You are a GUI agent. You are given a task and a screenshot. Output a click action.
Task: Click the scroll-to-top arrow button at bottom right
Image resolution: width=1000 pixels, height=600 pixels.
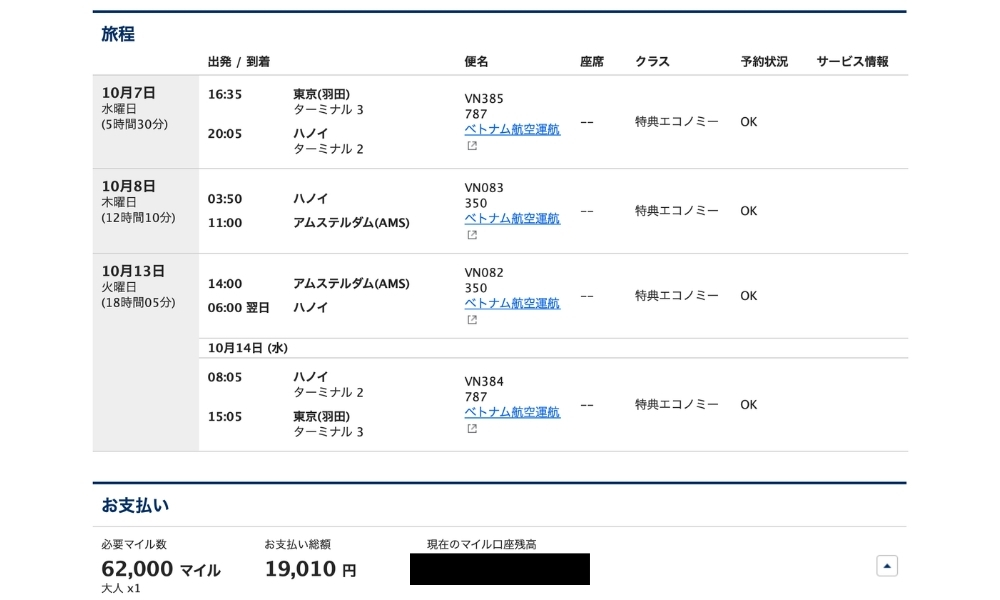click(886, 565)
